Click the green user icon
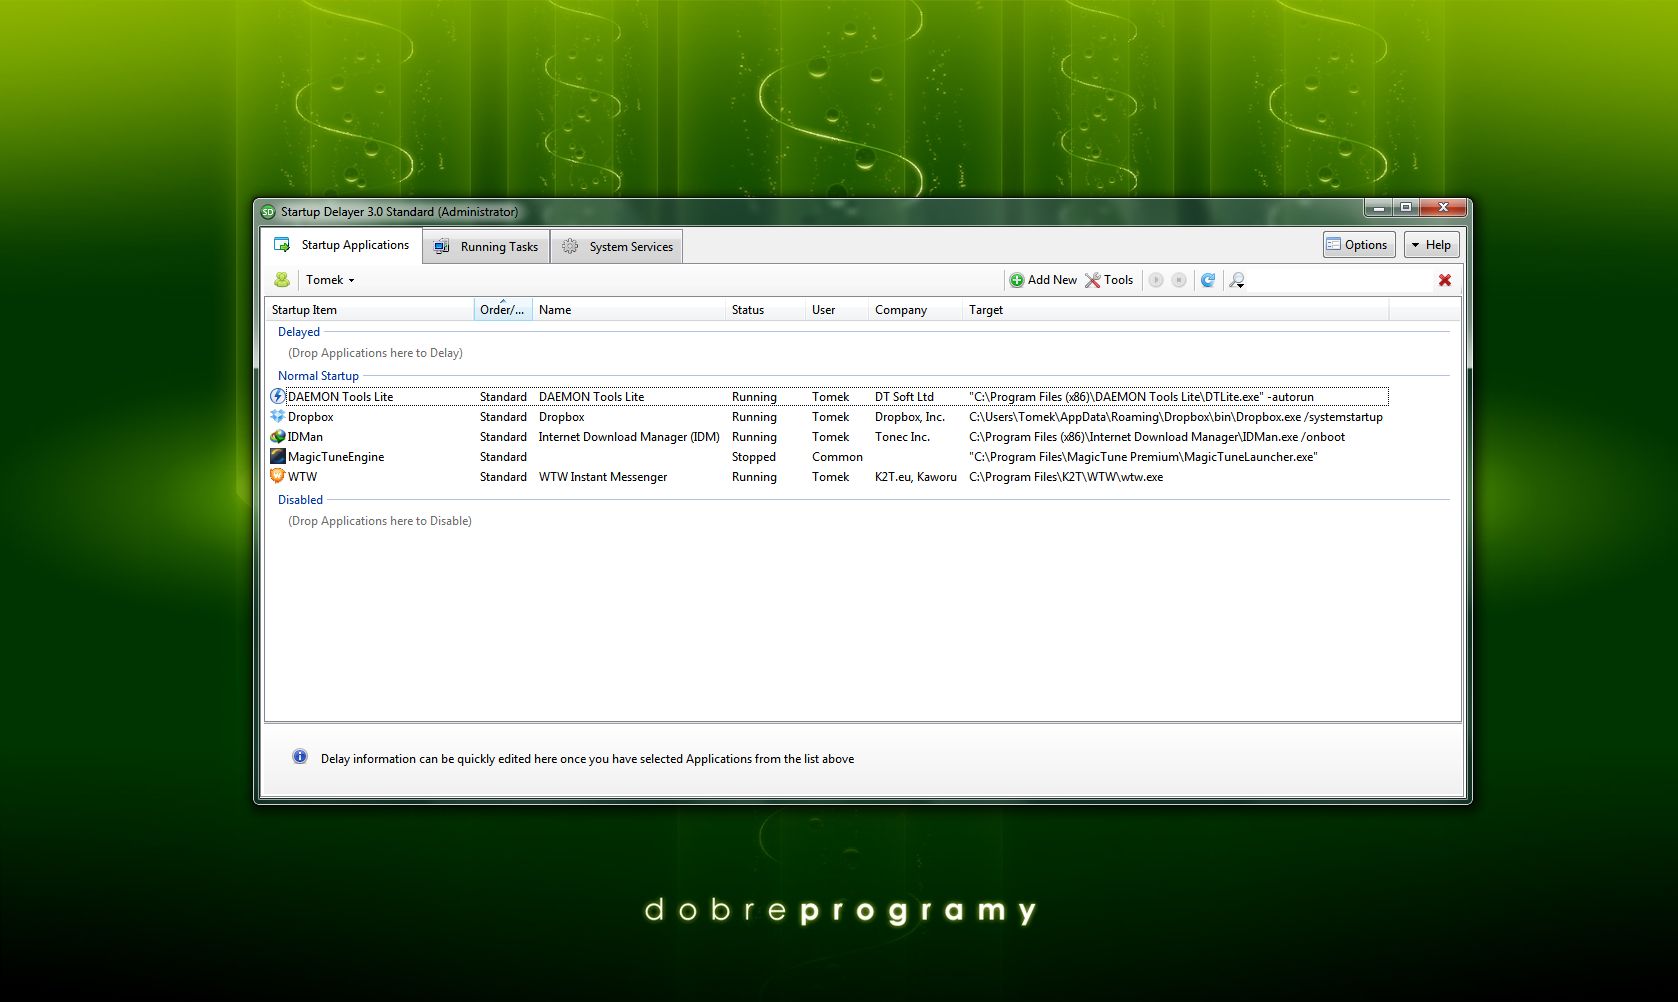This screenshot has width=1678, height=1002. 282,280
